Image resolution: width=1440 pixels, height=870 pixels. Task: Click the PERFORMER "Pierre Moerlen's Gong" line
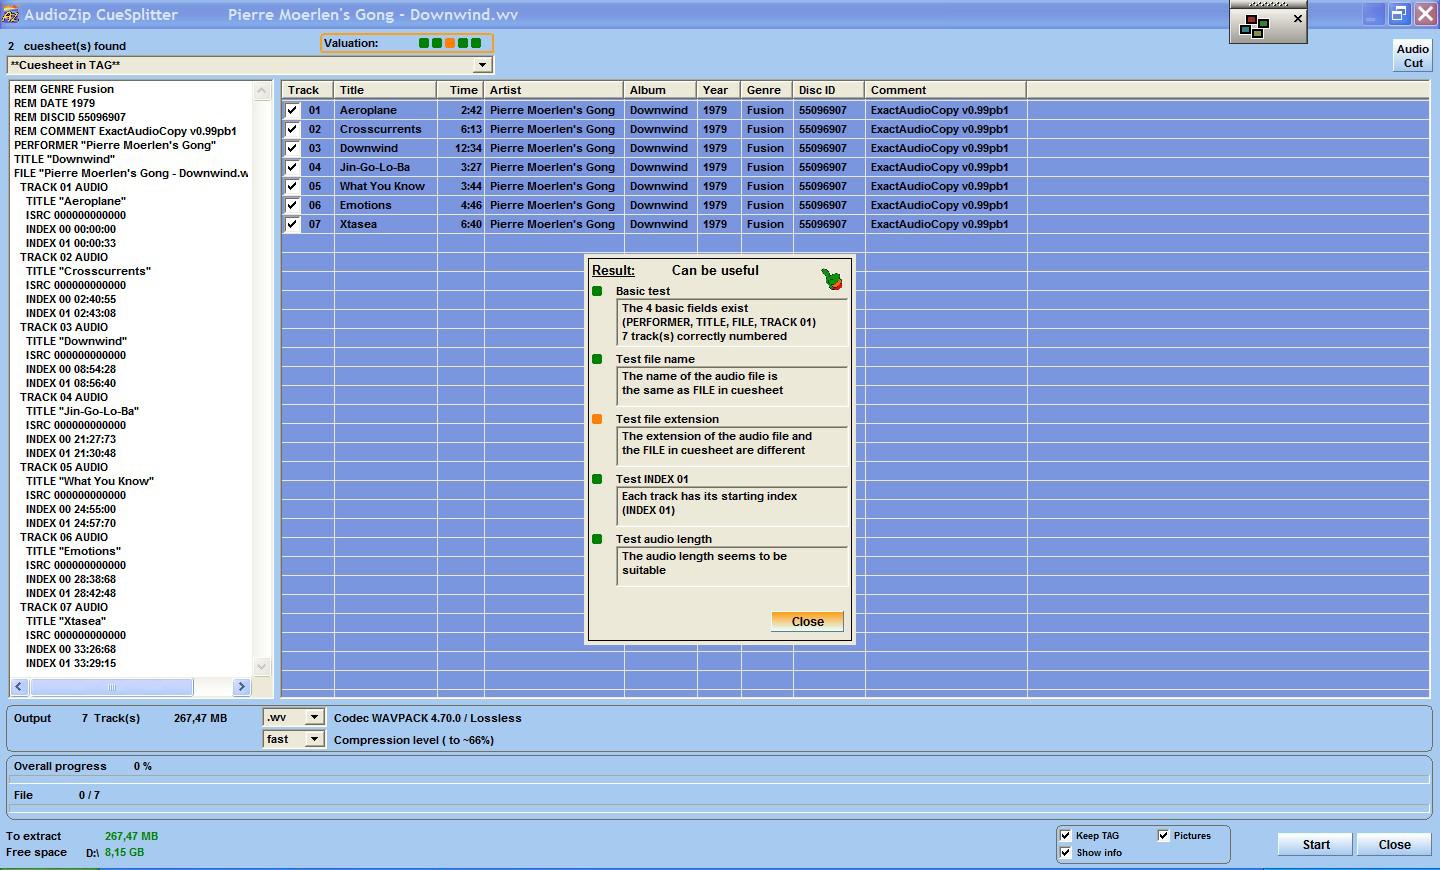pyautogui.click(x=115, y=145)
